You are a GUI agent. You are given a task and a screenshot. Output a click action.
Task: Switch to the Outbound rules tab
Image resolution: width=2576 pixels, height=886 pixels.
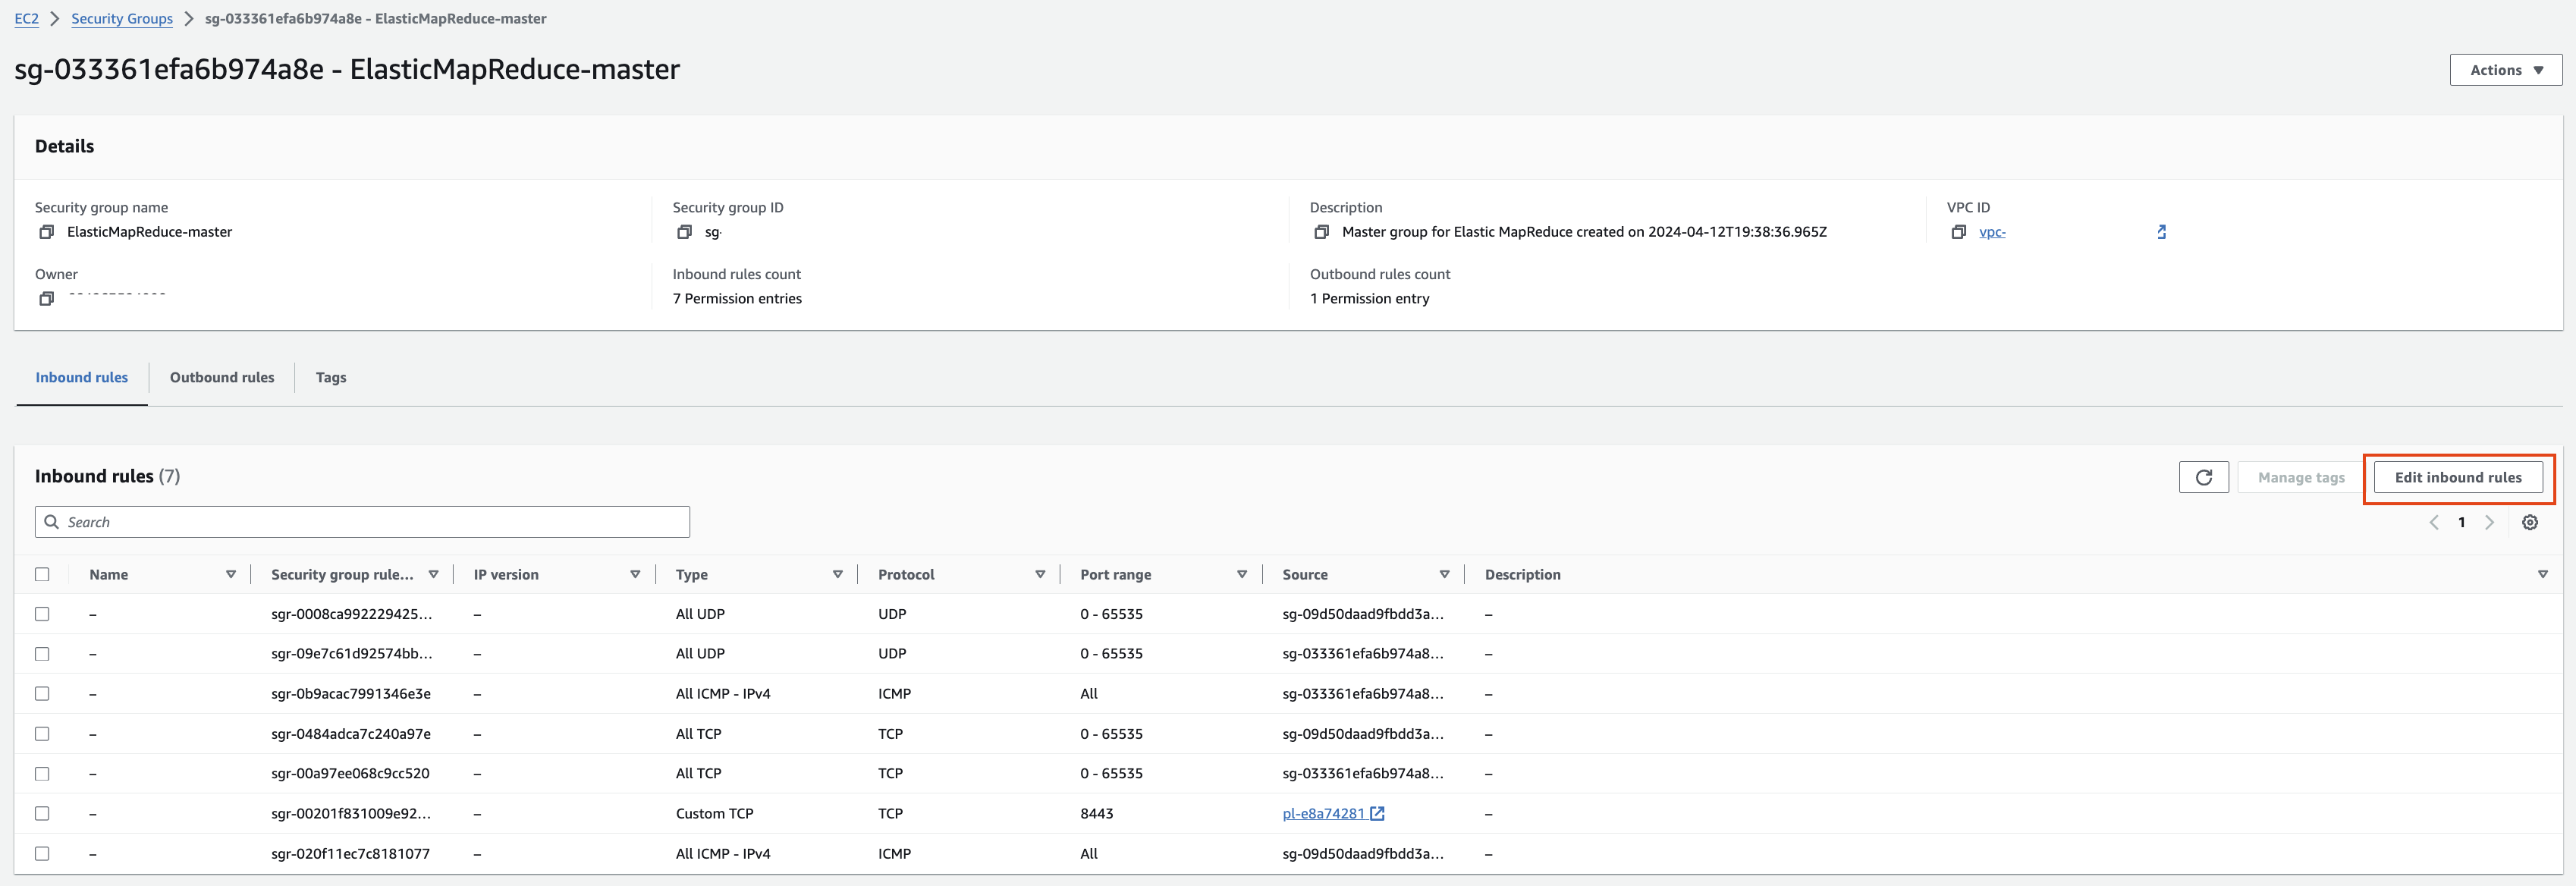tap(222, 377)
